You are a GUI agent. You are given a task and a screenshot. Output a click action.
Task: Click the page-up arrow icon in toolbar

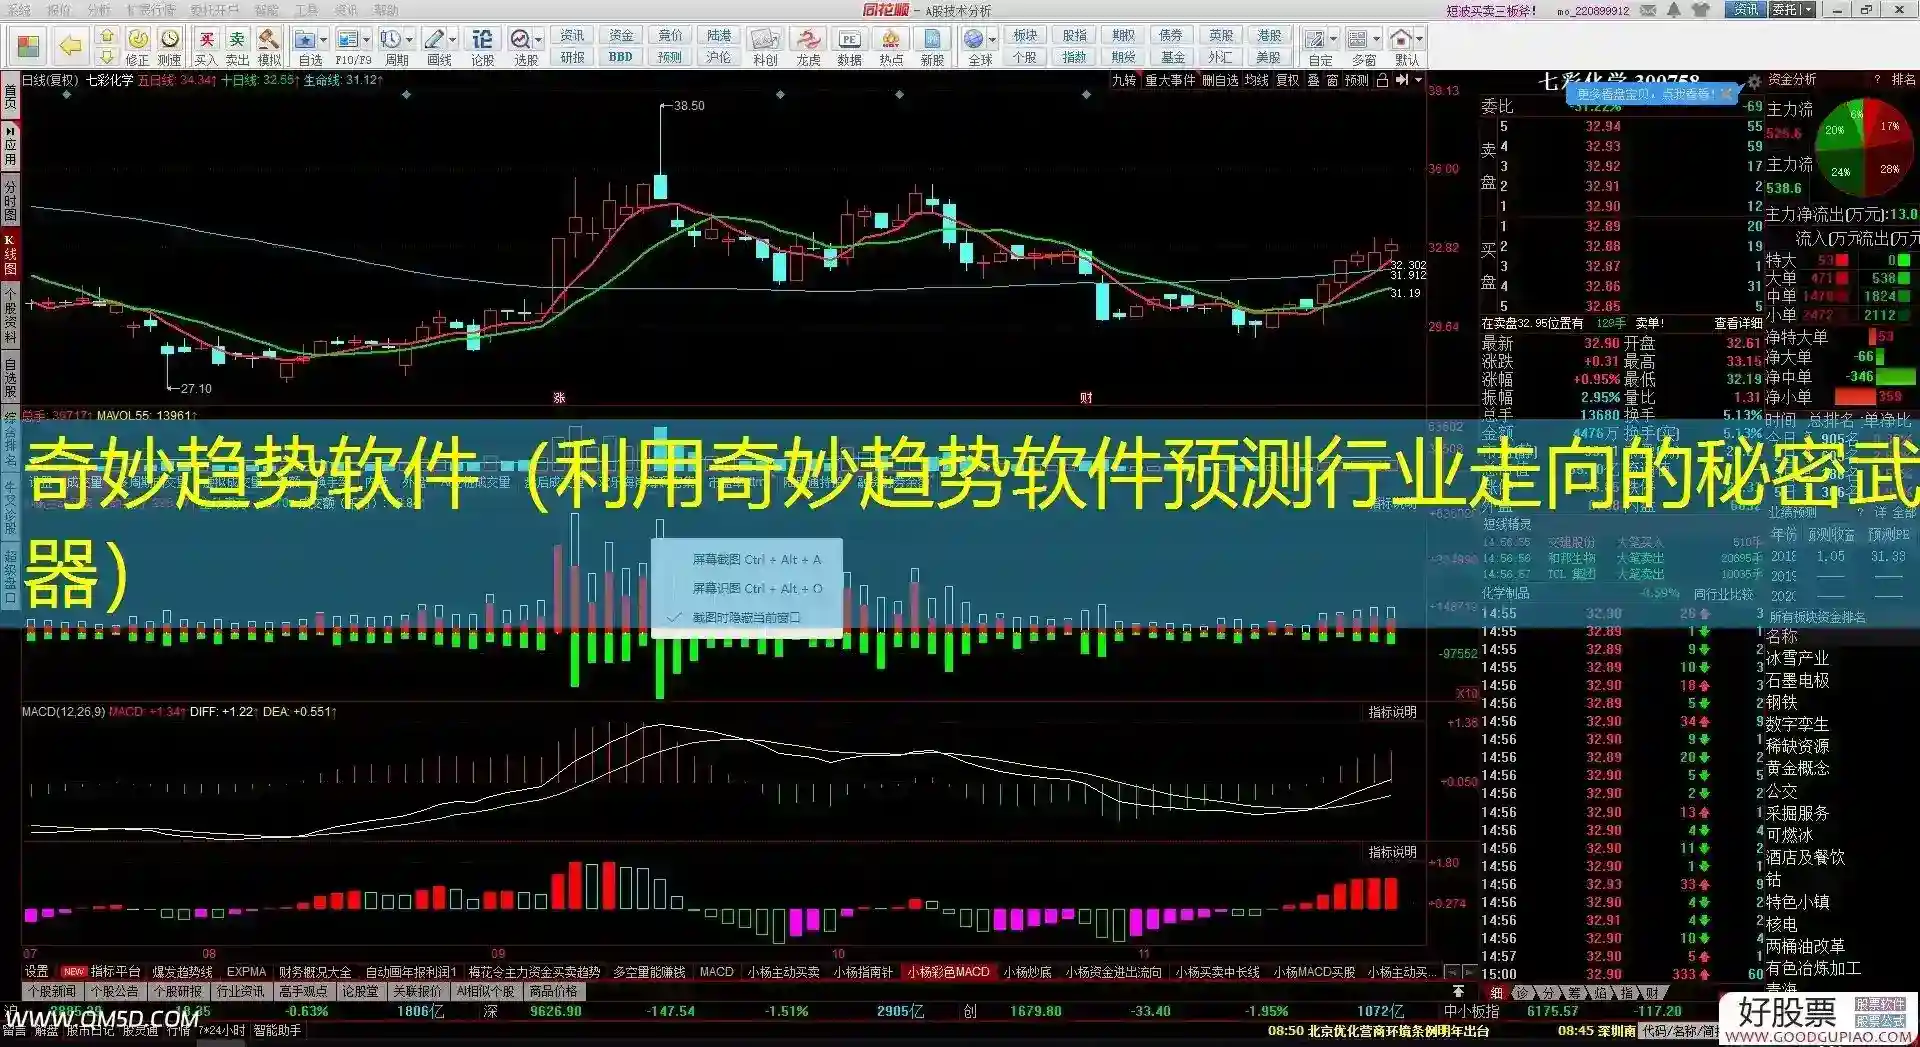coord(106,36)
